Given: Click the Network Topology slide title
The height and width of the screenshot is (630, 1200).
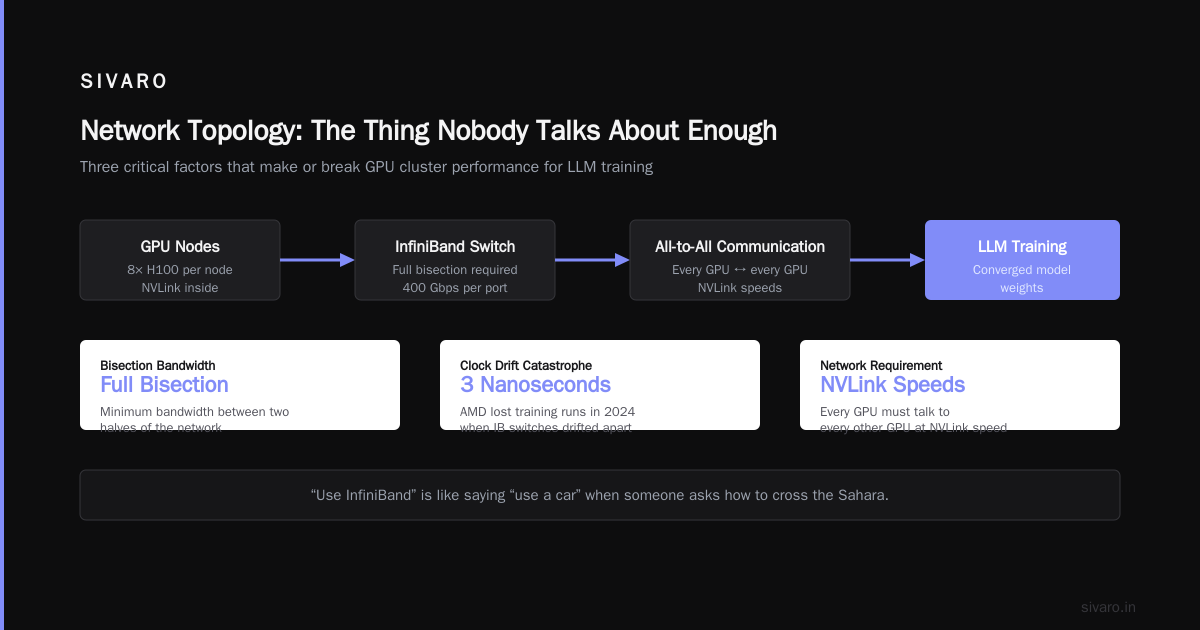Looking at the screenshot, I should (x=428, y=131).
